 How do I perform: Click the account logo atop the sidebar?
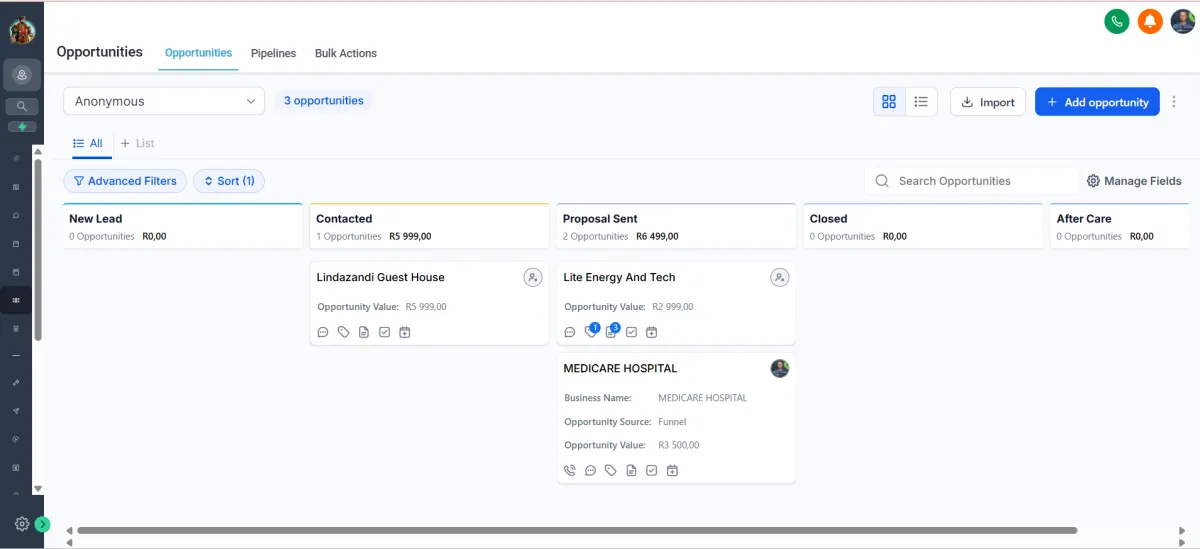pyautogui.click(x=22, y=31)
